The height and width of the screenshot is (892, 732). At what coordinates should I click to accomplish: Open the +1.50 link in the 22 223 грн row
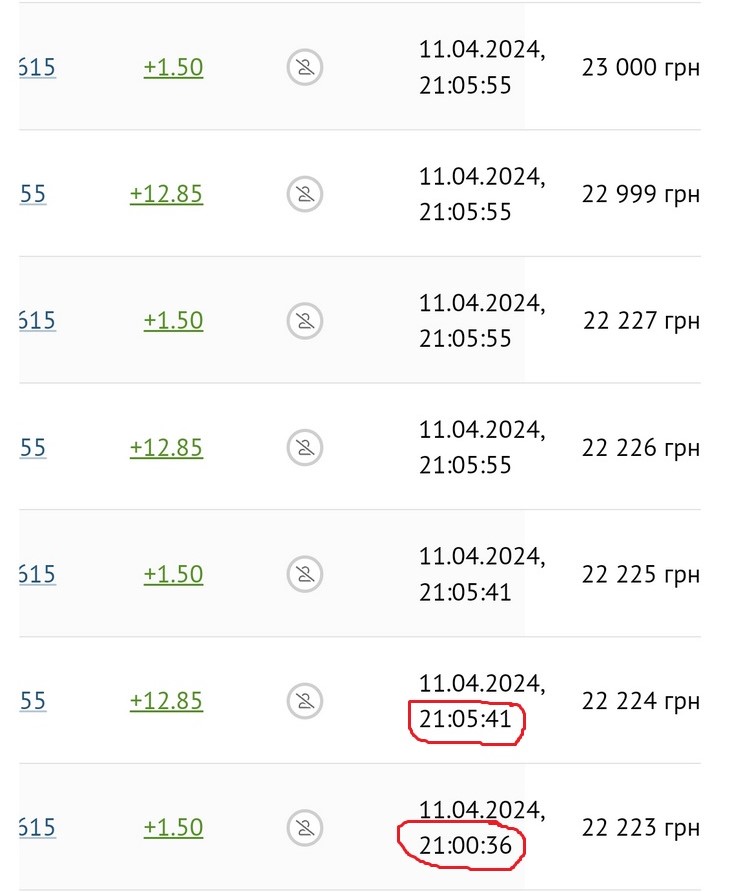(x=173, y=828)
